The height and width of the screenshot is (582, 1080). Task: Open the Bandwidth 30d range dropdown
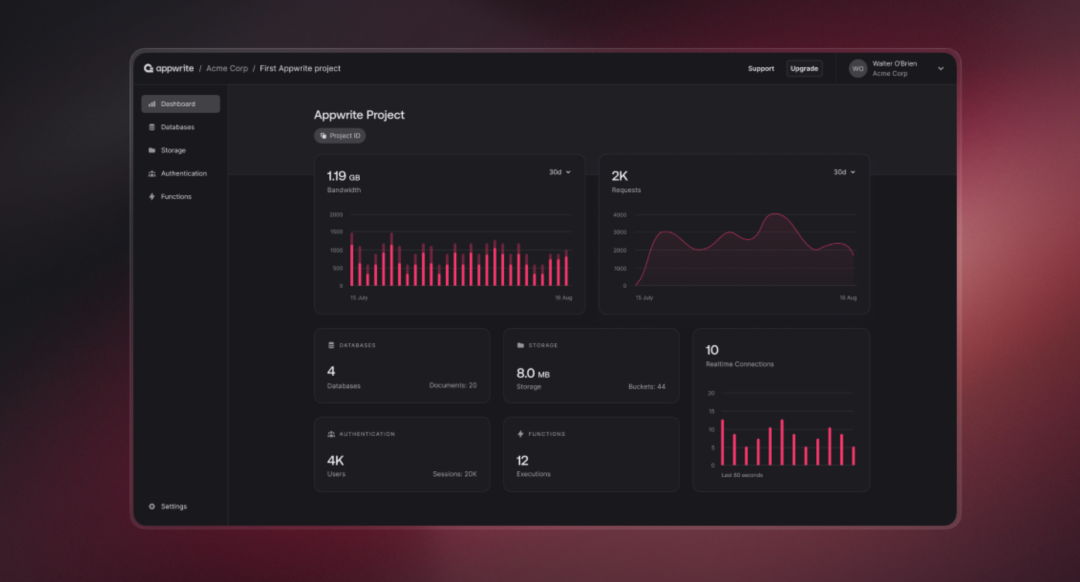559,172
